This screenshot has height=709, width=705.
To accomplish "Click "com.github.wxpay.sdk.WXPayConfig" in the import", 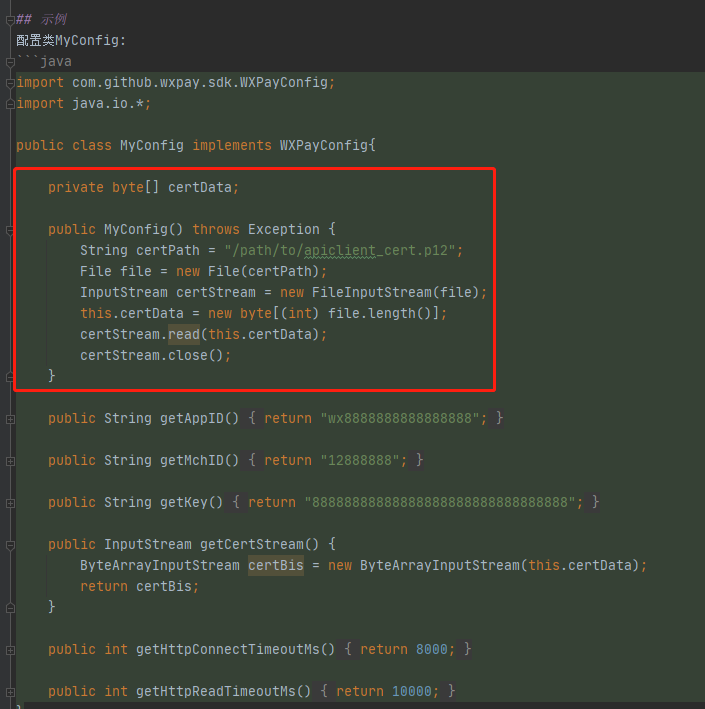I will coord(200,82).
